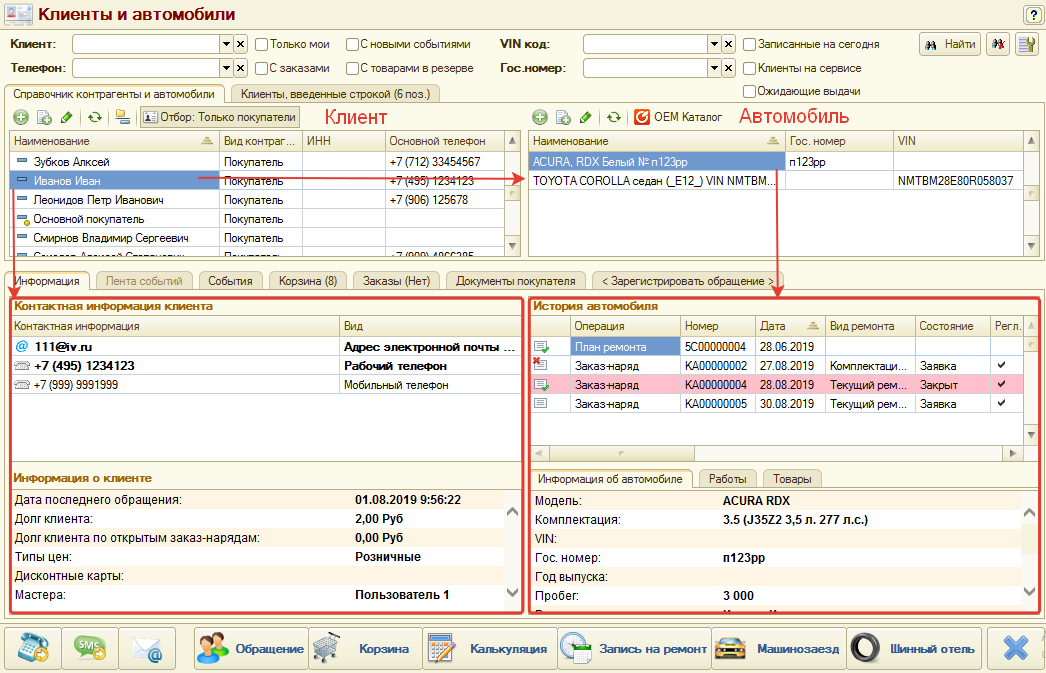Clear the VIN код field with X button

click(728, 45)
